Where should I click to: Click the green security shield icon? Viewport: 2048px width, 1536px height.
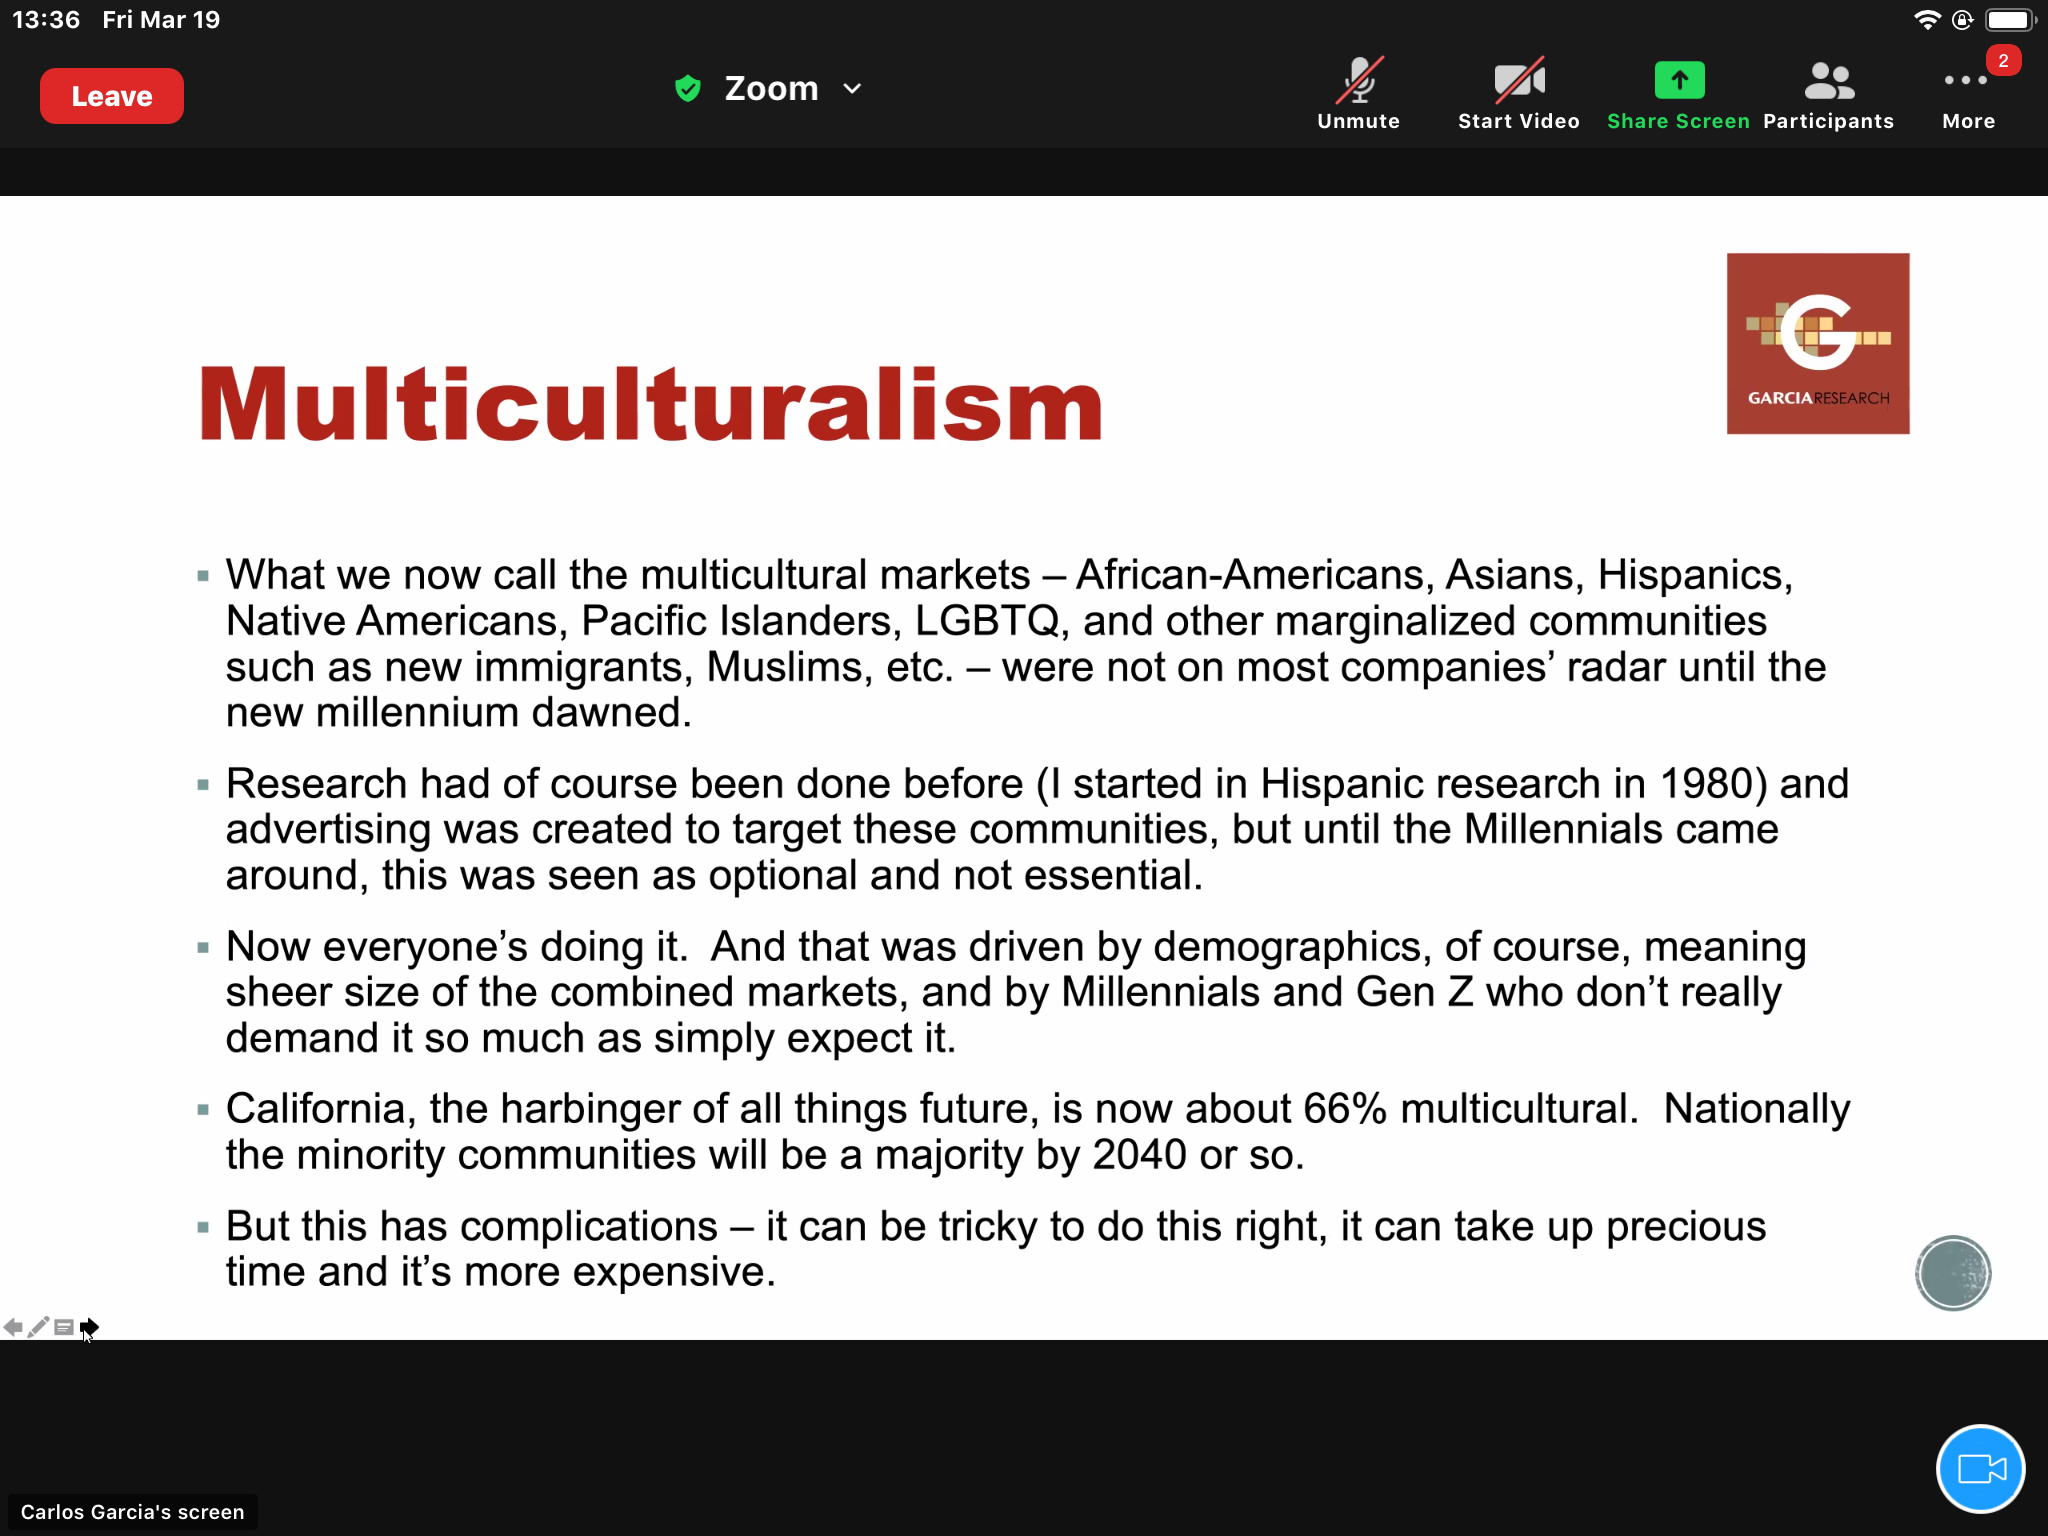click(x=688, y=89)
